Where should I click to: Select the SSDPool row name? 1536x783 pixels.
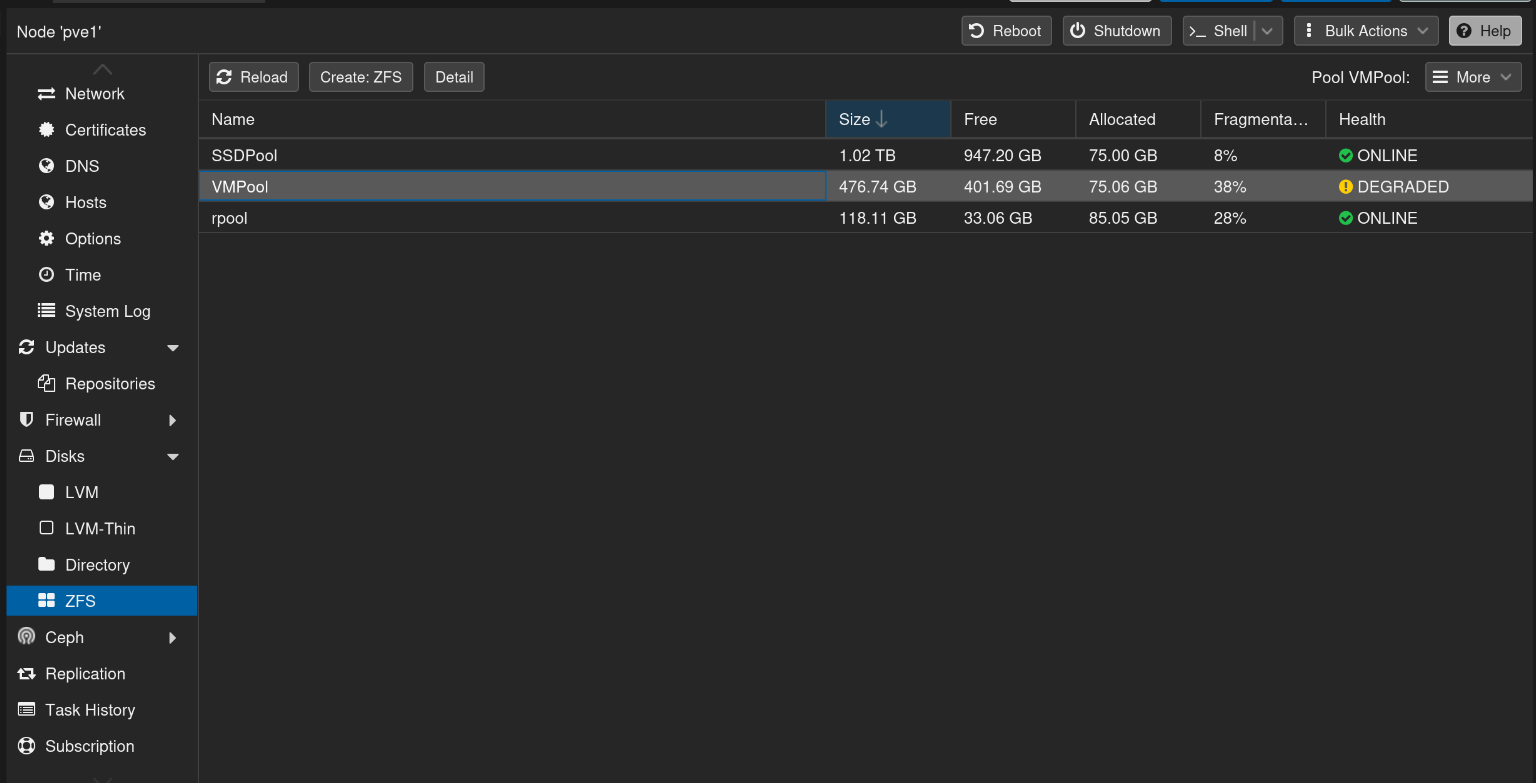pos(245,156)
